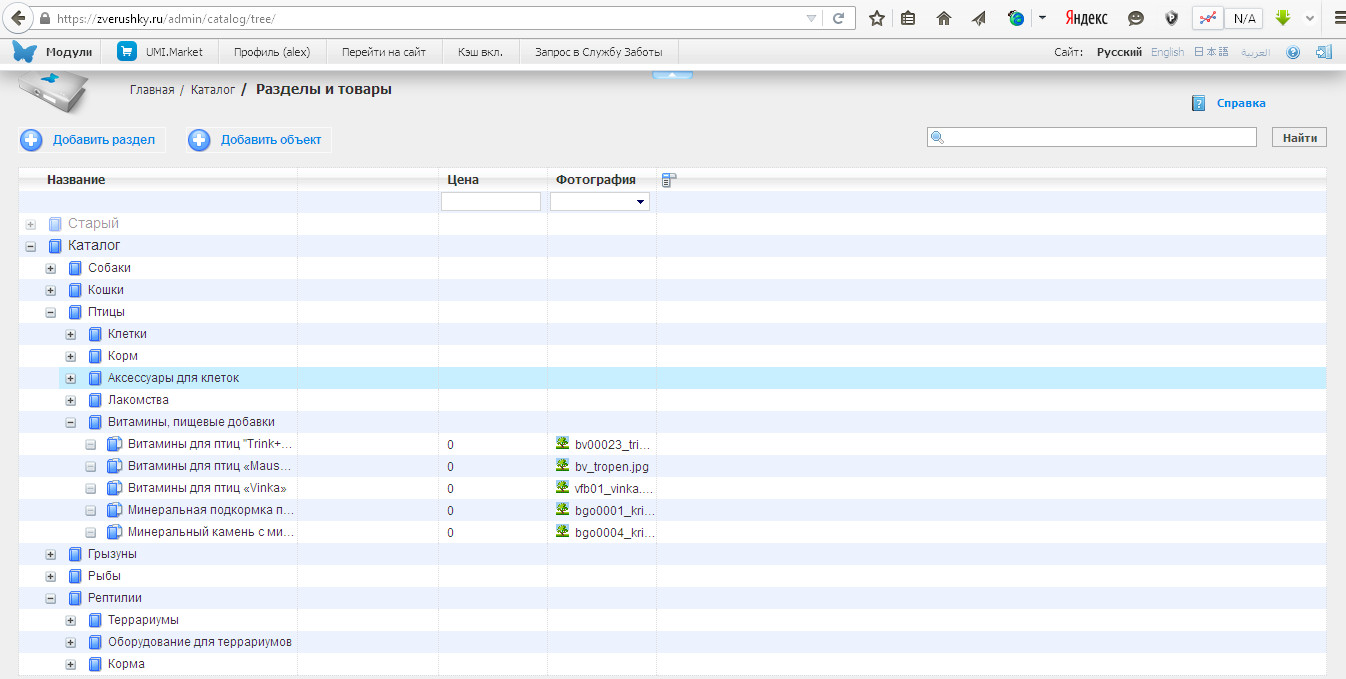This screenshot has width=1346, height=679.
Task: Click the plus icon of Добавить раздел
Action: tap(32, 140)
